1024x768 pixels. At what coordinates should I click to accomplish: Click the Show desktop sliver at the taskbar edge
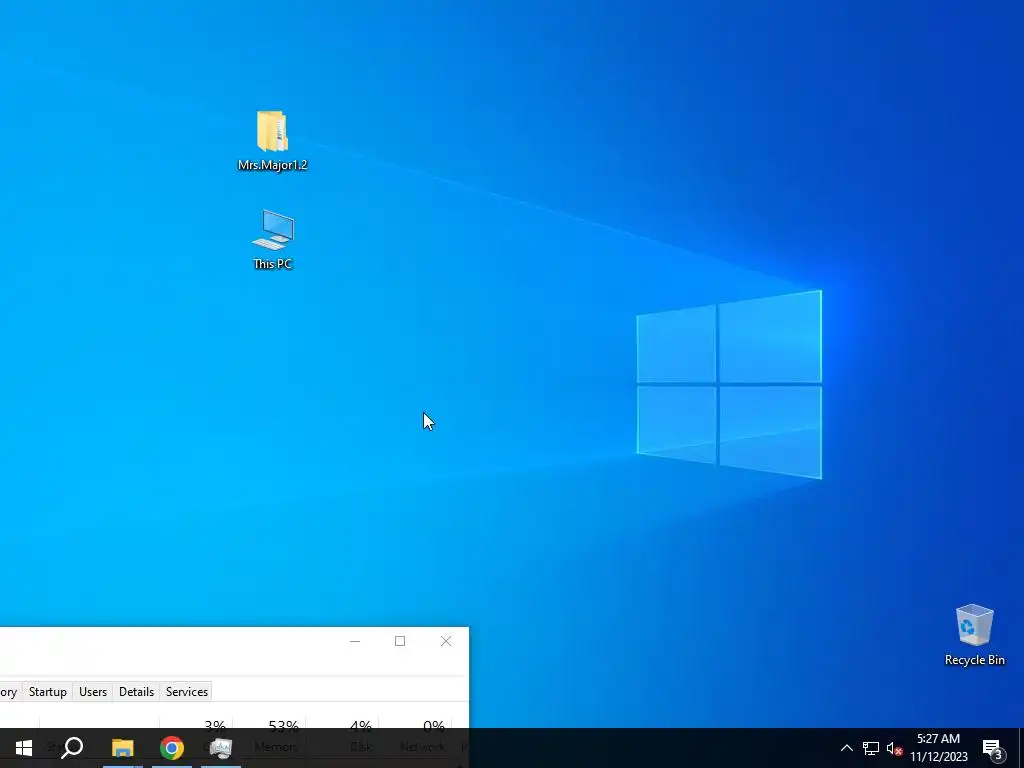(x=1021, y=748)
